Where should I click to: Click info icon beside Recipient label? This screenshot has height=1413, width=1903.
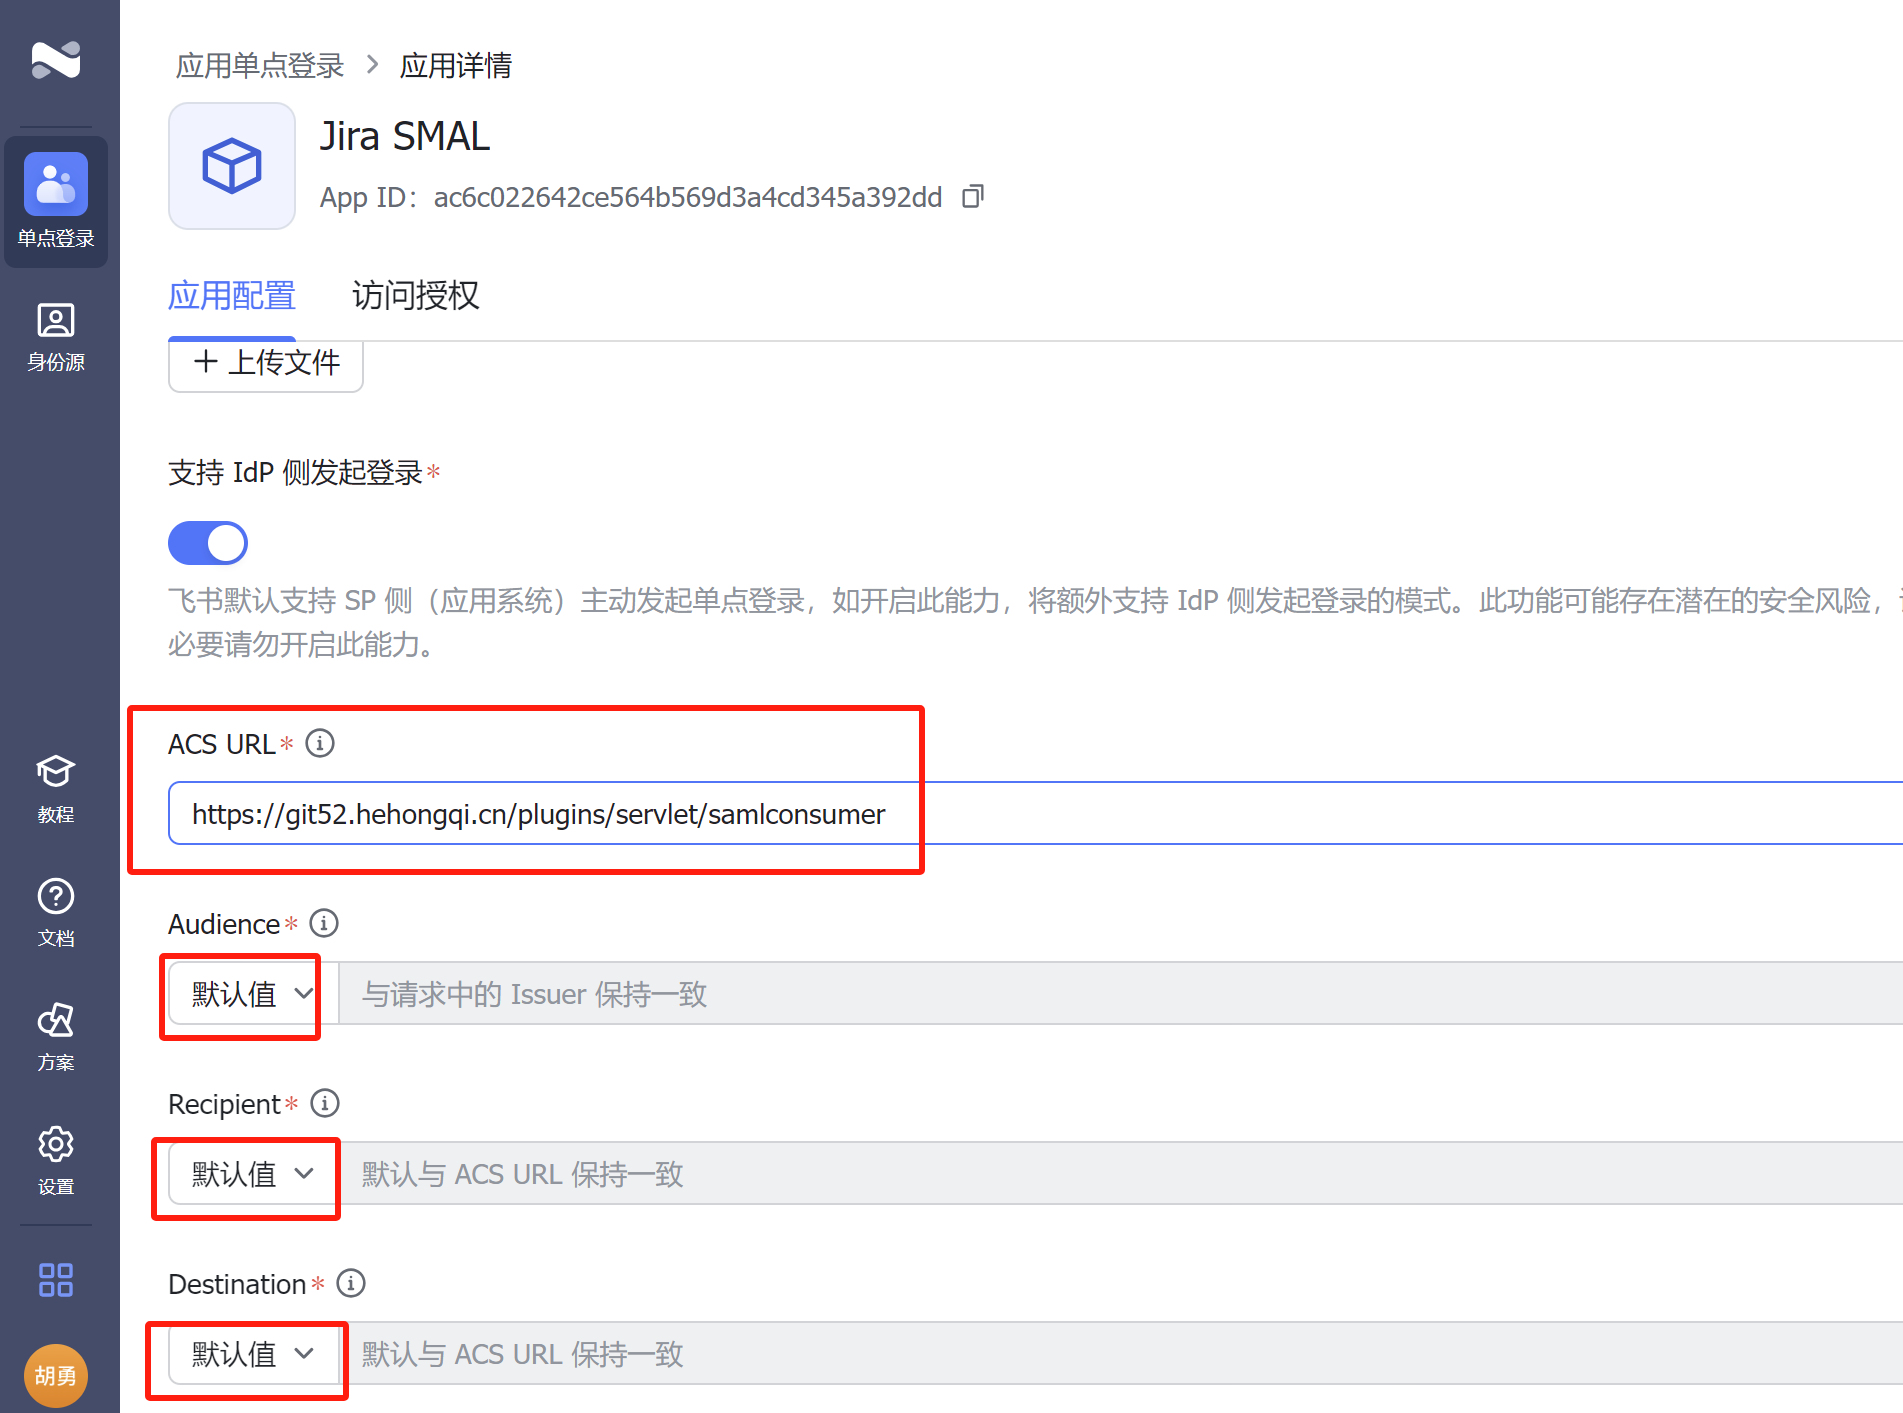325,1103
